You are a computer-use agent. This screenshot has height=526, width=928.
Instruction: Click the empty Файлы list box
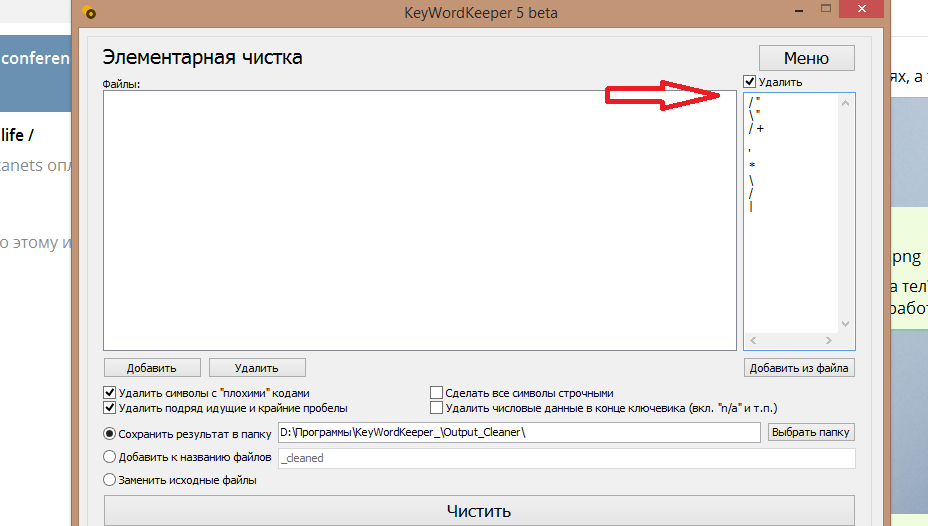point(420,220)
